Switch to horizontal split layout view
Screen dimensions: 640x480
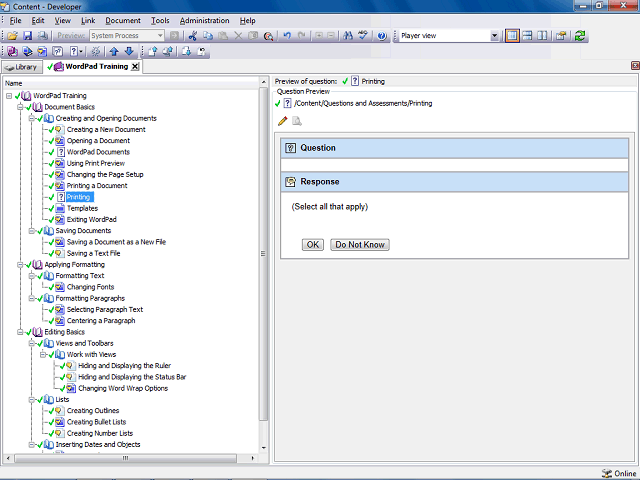click(x=527, y=36)
